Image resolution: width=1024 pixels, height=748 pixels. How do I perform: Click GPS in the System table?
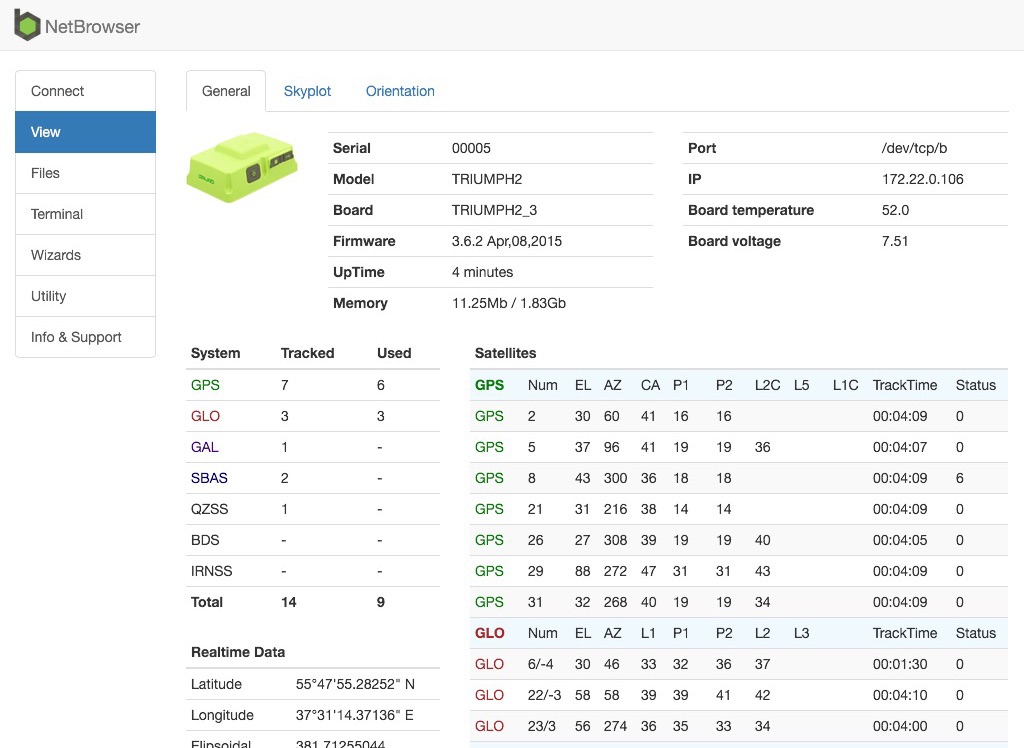(x=205, y=385)
